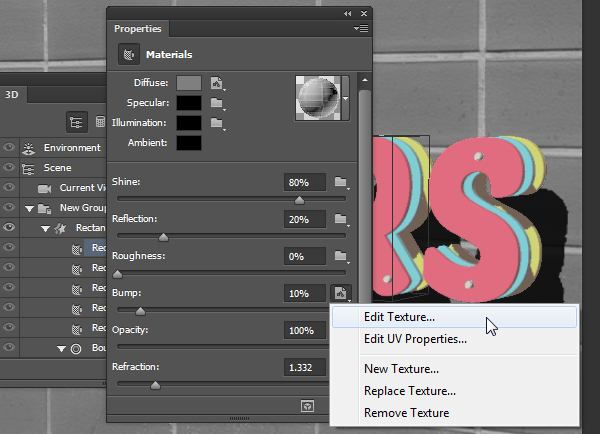
Task: Toggle visibility of Environment item
Action: pyautogui.click(x=9, y=148)
